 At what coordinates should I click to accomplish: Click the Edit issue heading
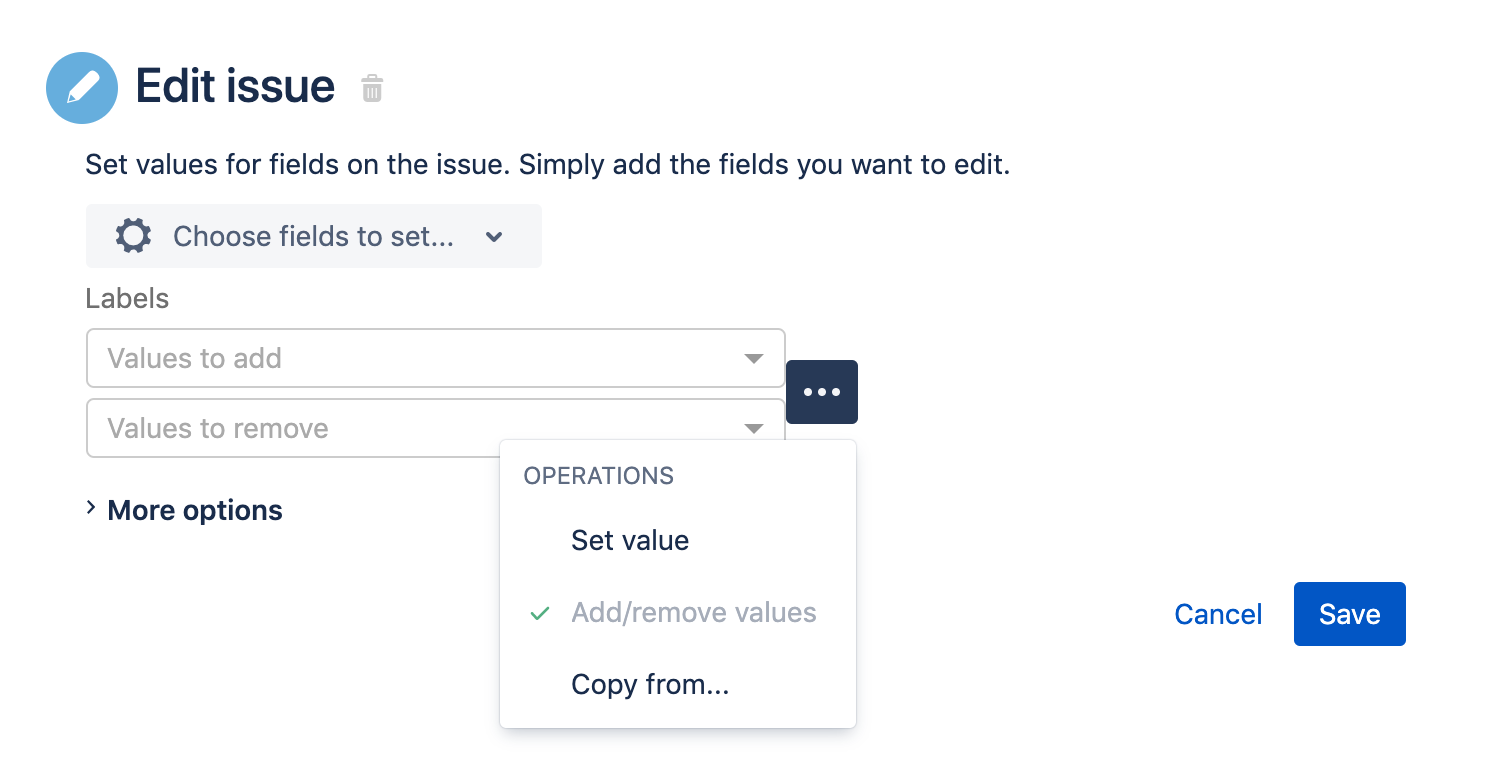pyautogui.click(x=235, y=87)
